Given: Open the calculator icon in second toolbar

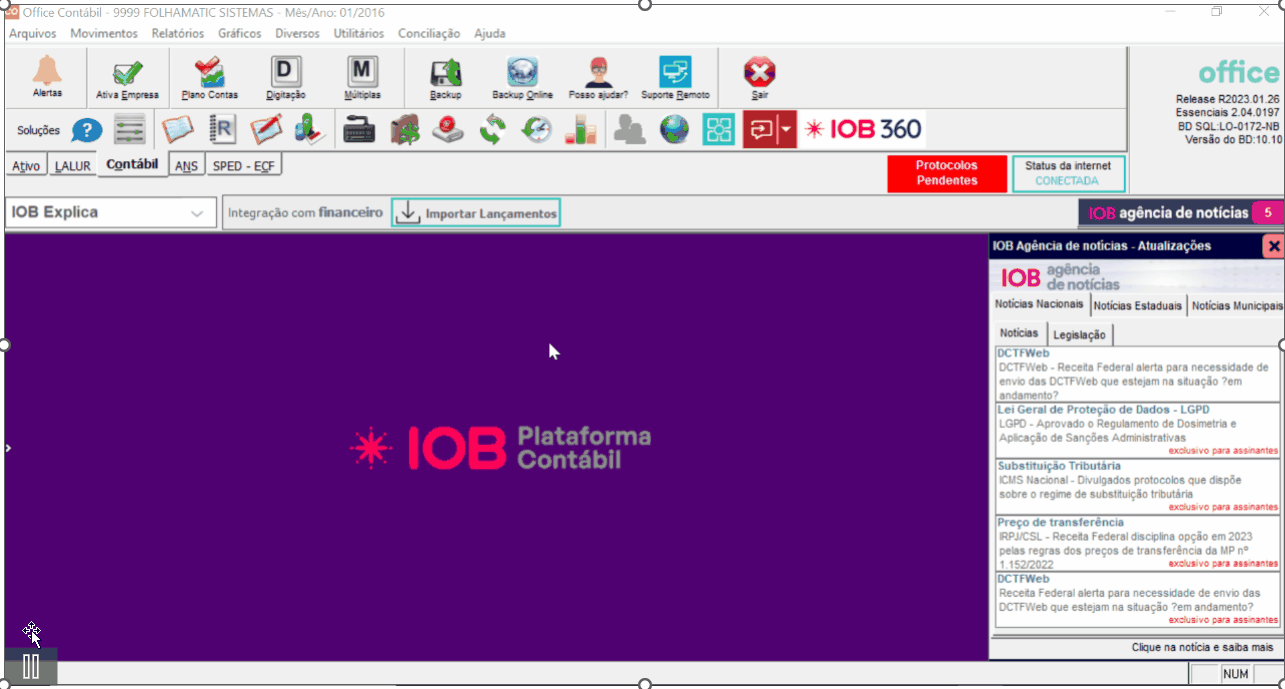Looking at the screenshot, I should pos(359,131).
